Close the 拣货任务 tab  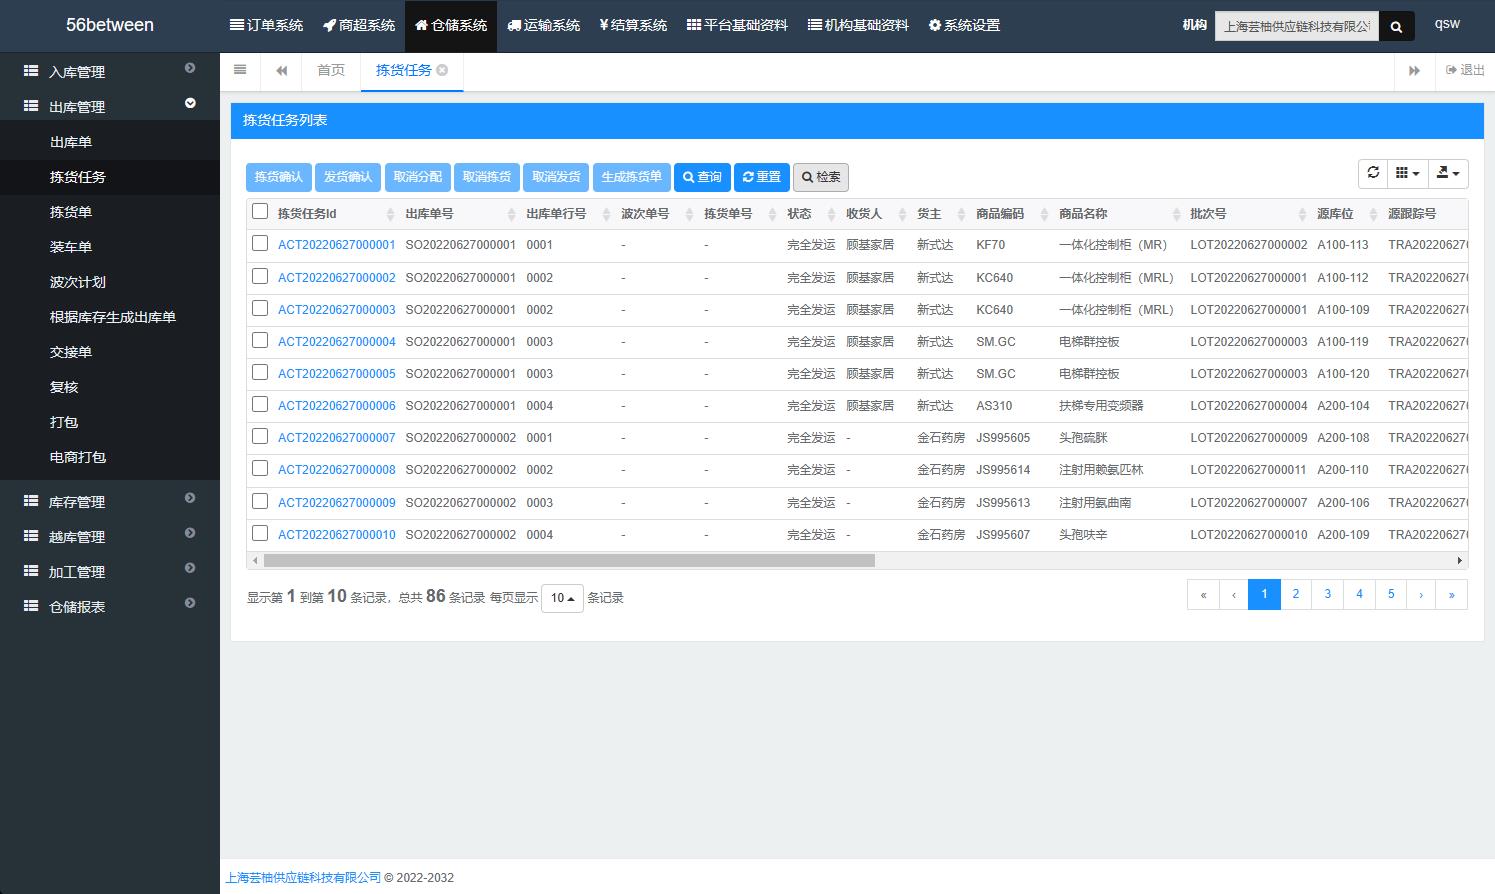click(x=442, y=70)
